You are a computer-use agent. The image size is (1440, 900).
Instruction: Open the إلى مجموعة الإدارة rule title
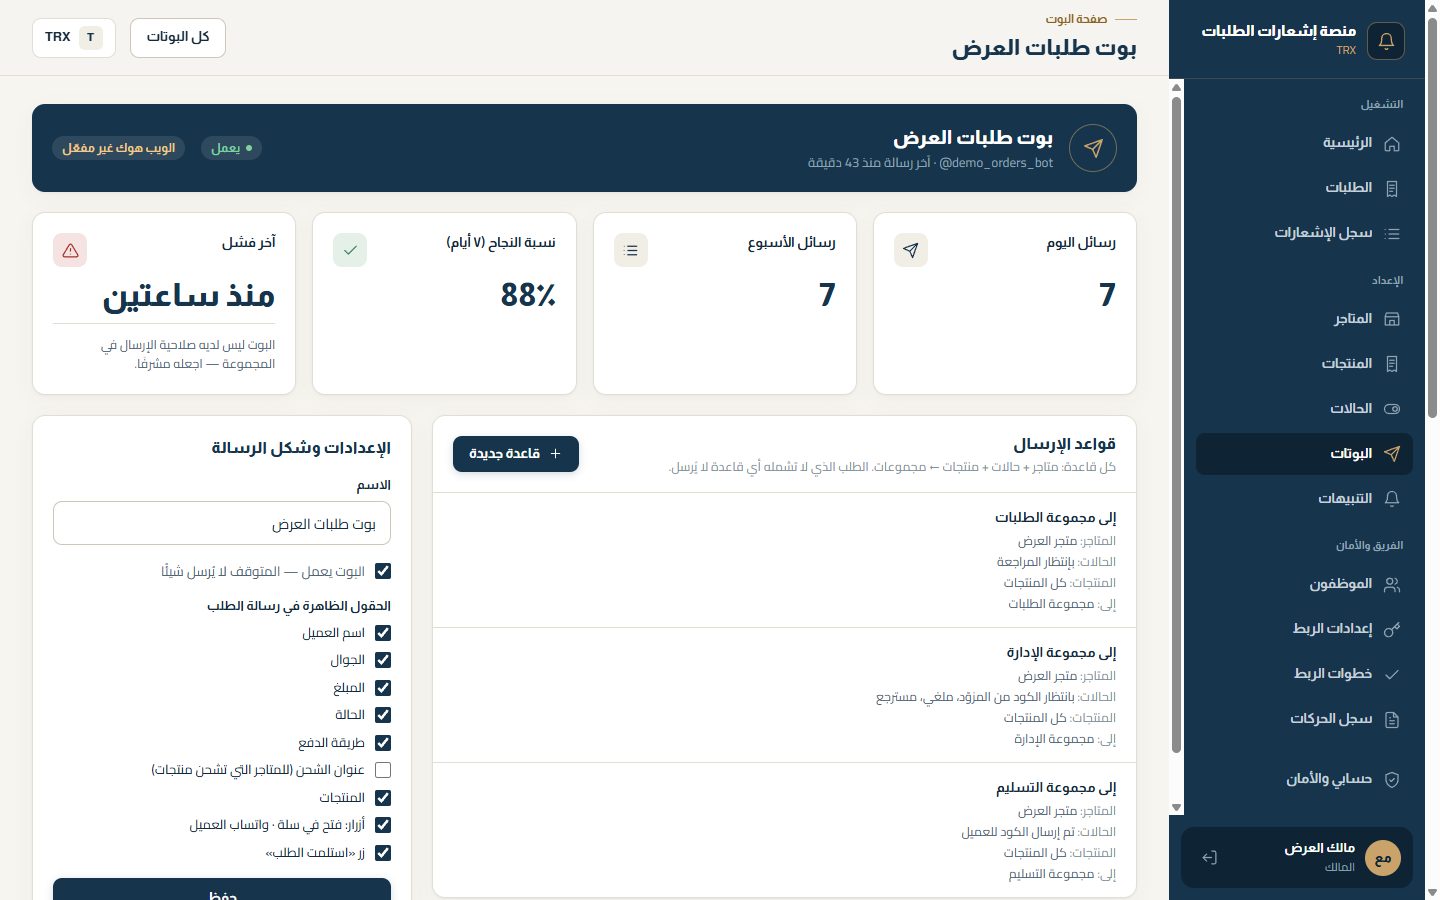1061,652
